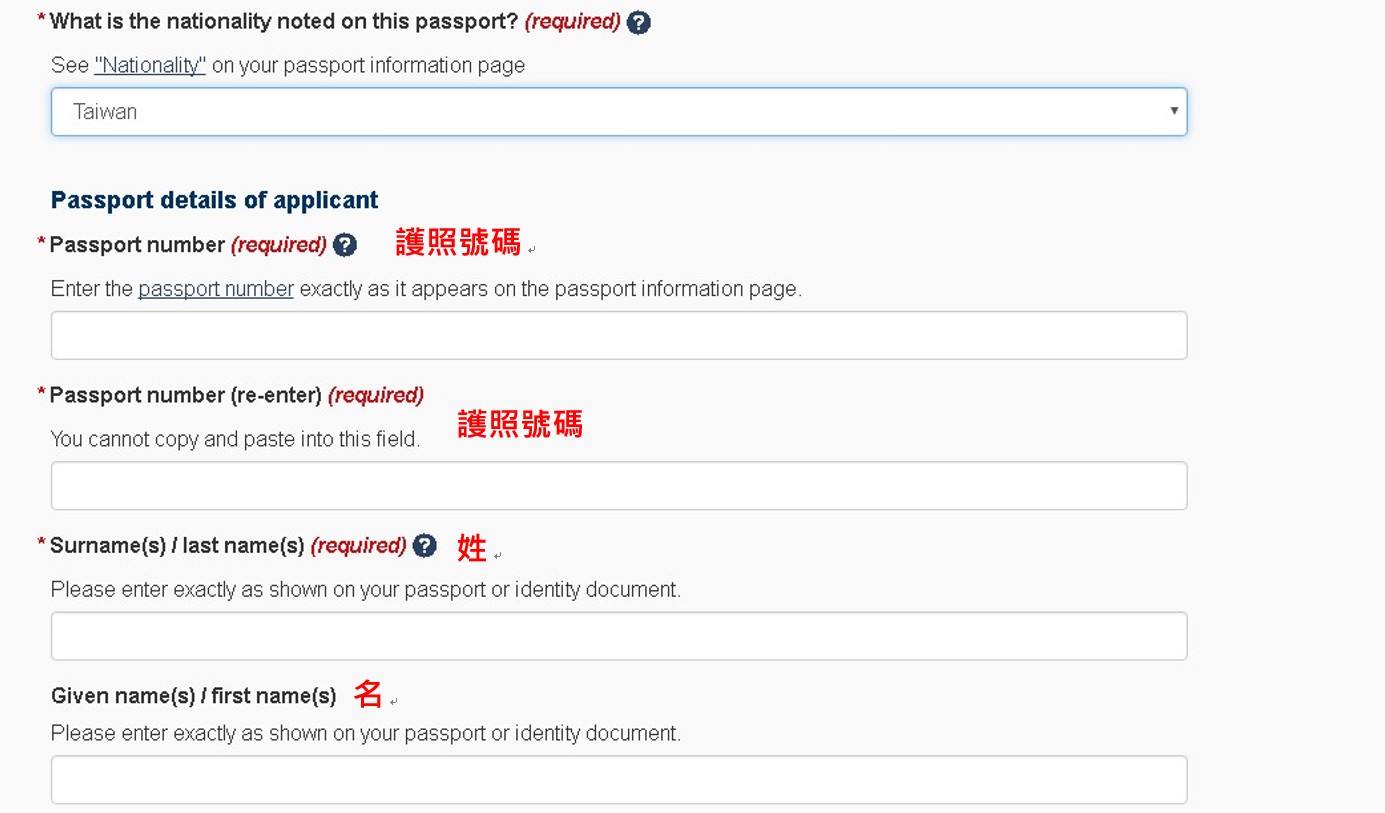Click the Passport number re-enter text box

[618, 486]
